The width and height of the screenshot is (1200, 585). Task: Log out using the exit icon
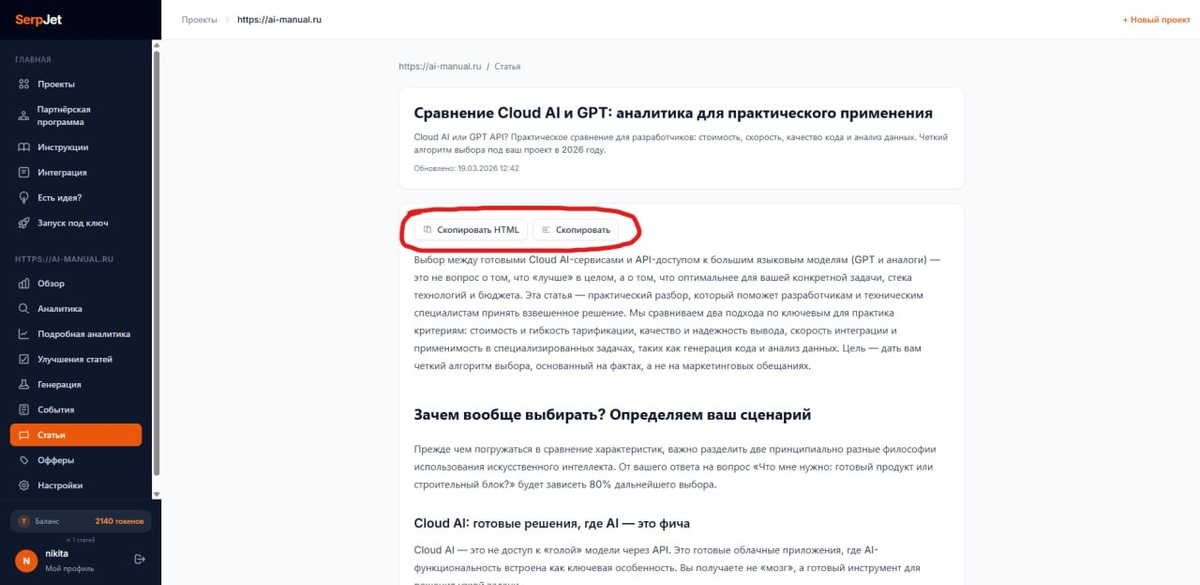click(139, 559)
